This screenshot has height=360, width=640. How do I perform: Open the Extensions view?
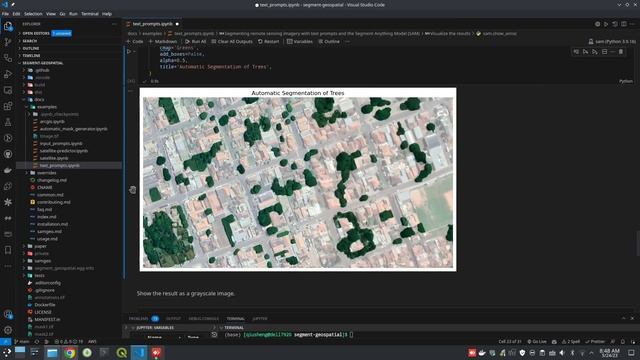click(8, 106)
